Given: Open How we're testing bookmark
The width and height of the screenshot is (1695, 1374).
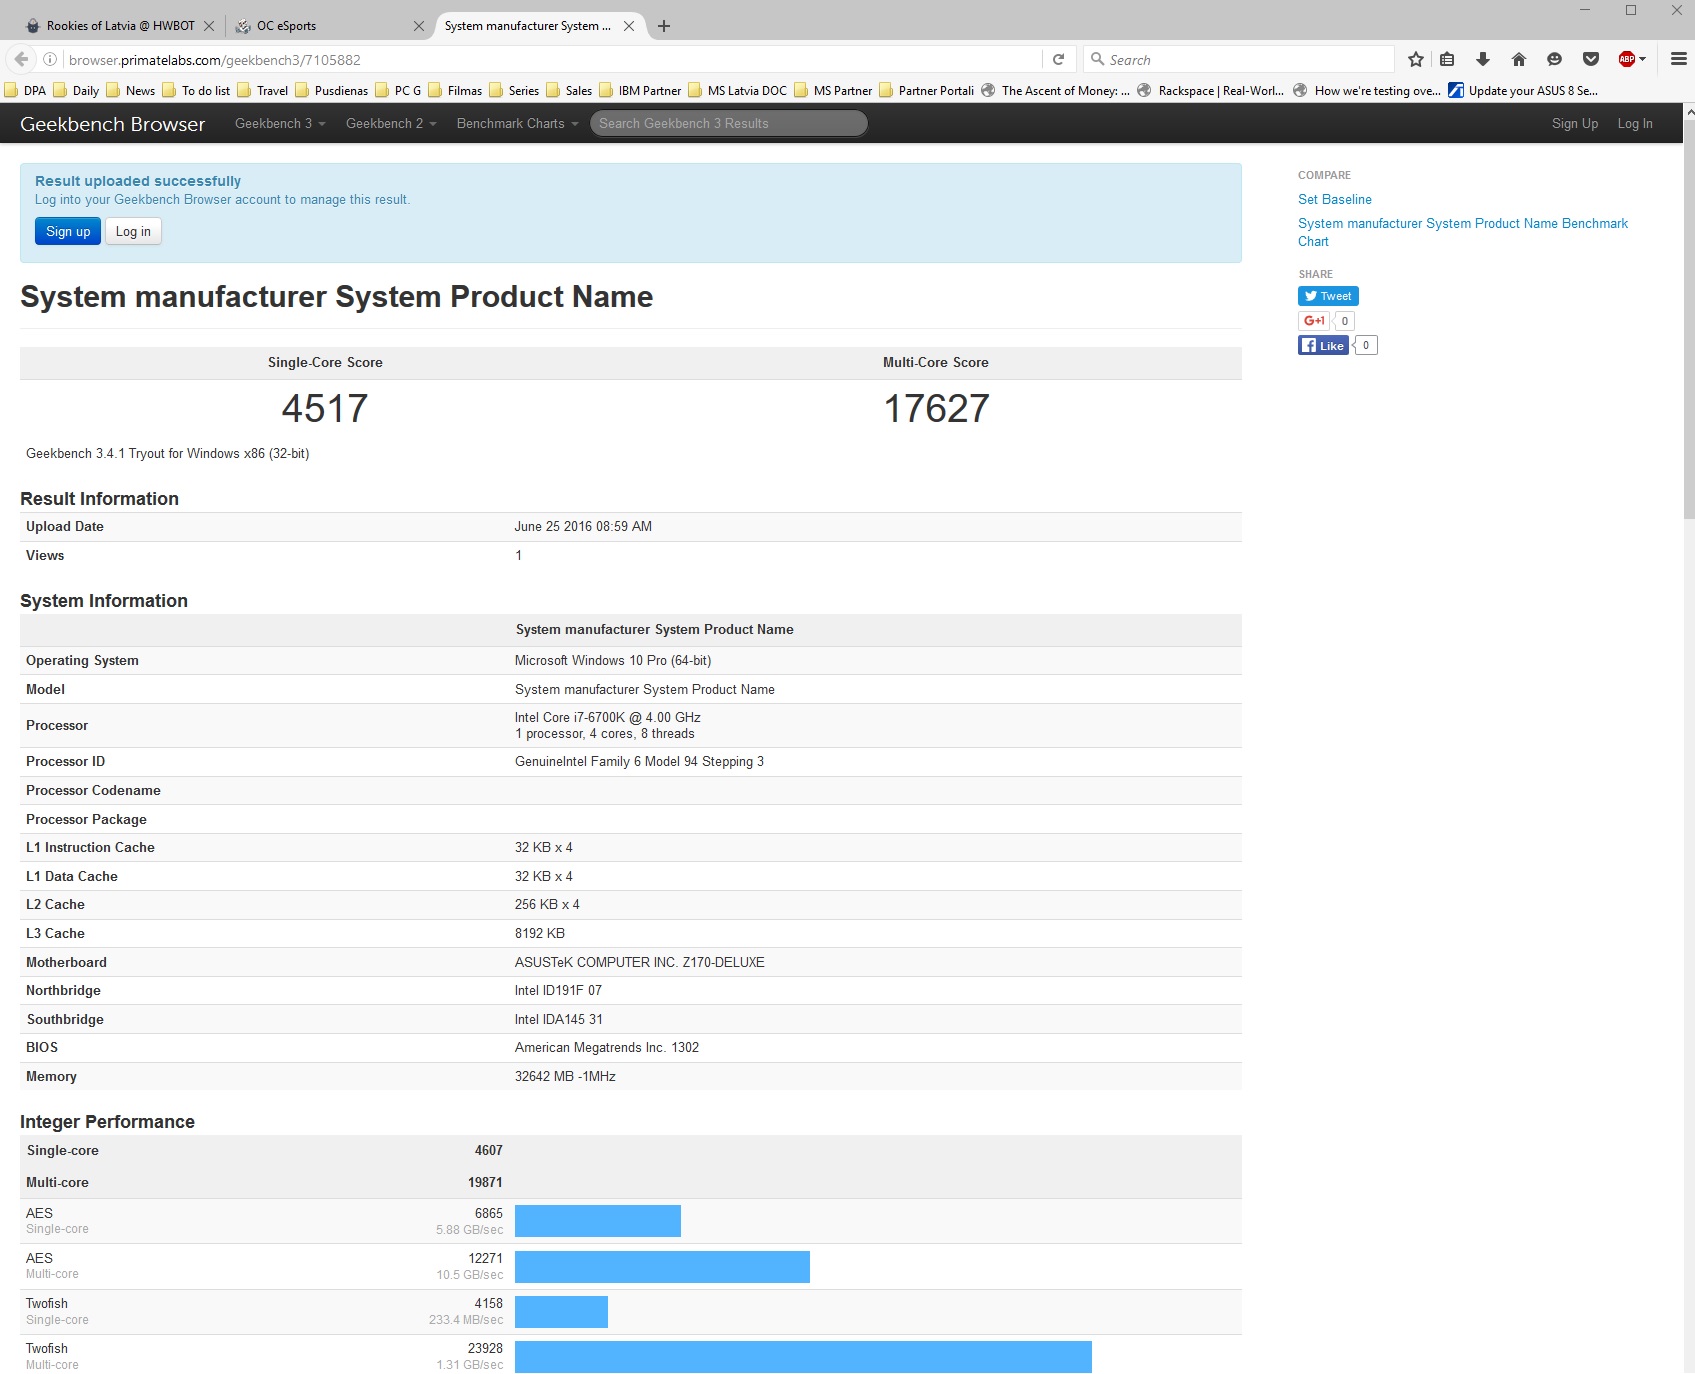Looking at the screenshot, I should [x=1367, y=90].
